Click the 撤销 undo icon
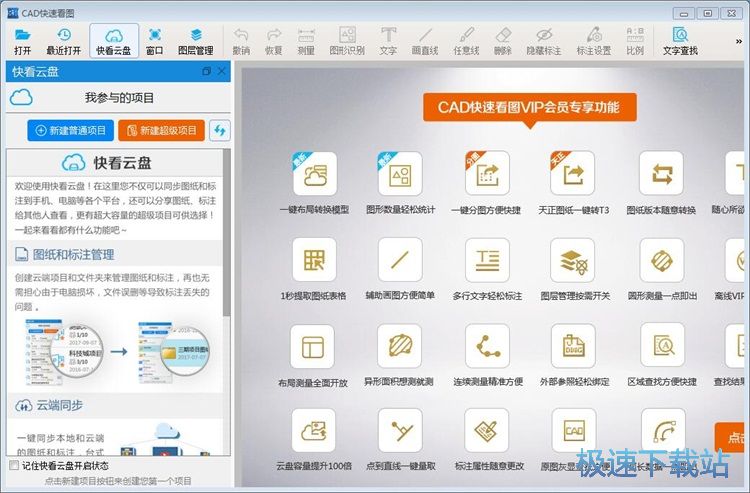 tap(241, 41)
